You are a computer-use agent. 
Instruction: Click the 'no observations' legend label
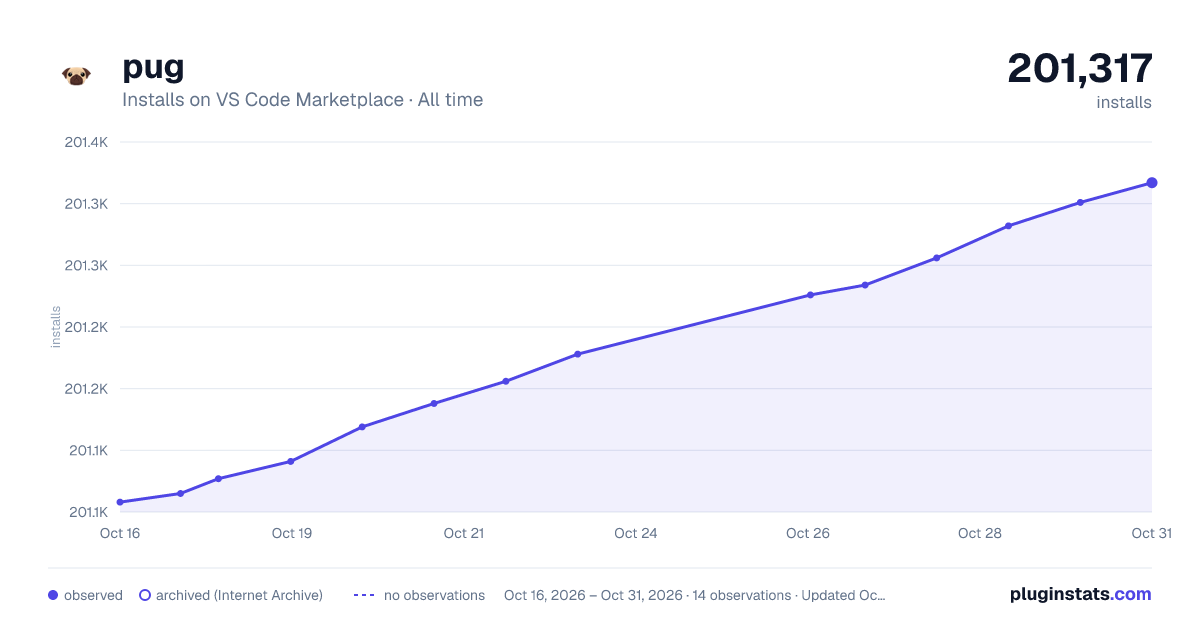tap(434, 595)
